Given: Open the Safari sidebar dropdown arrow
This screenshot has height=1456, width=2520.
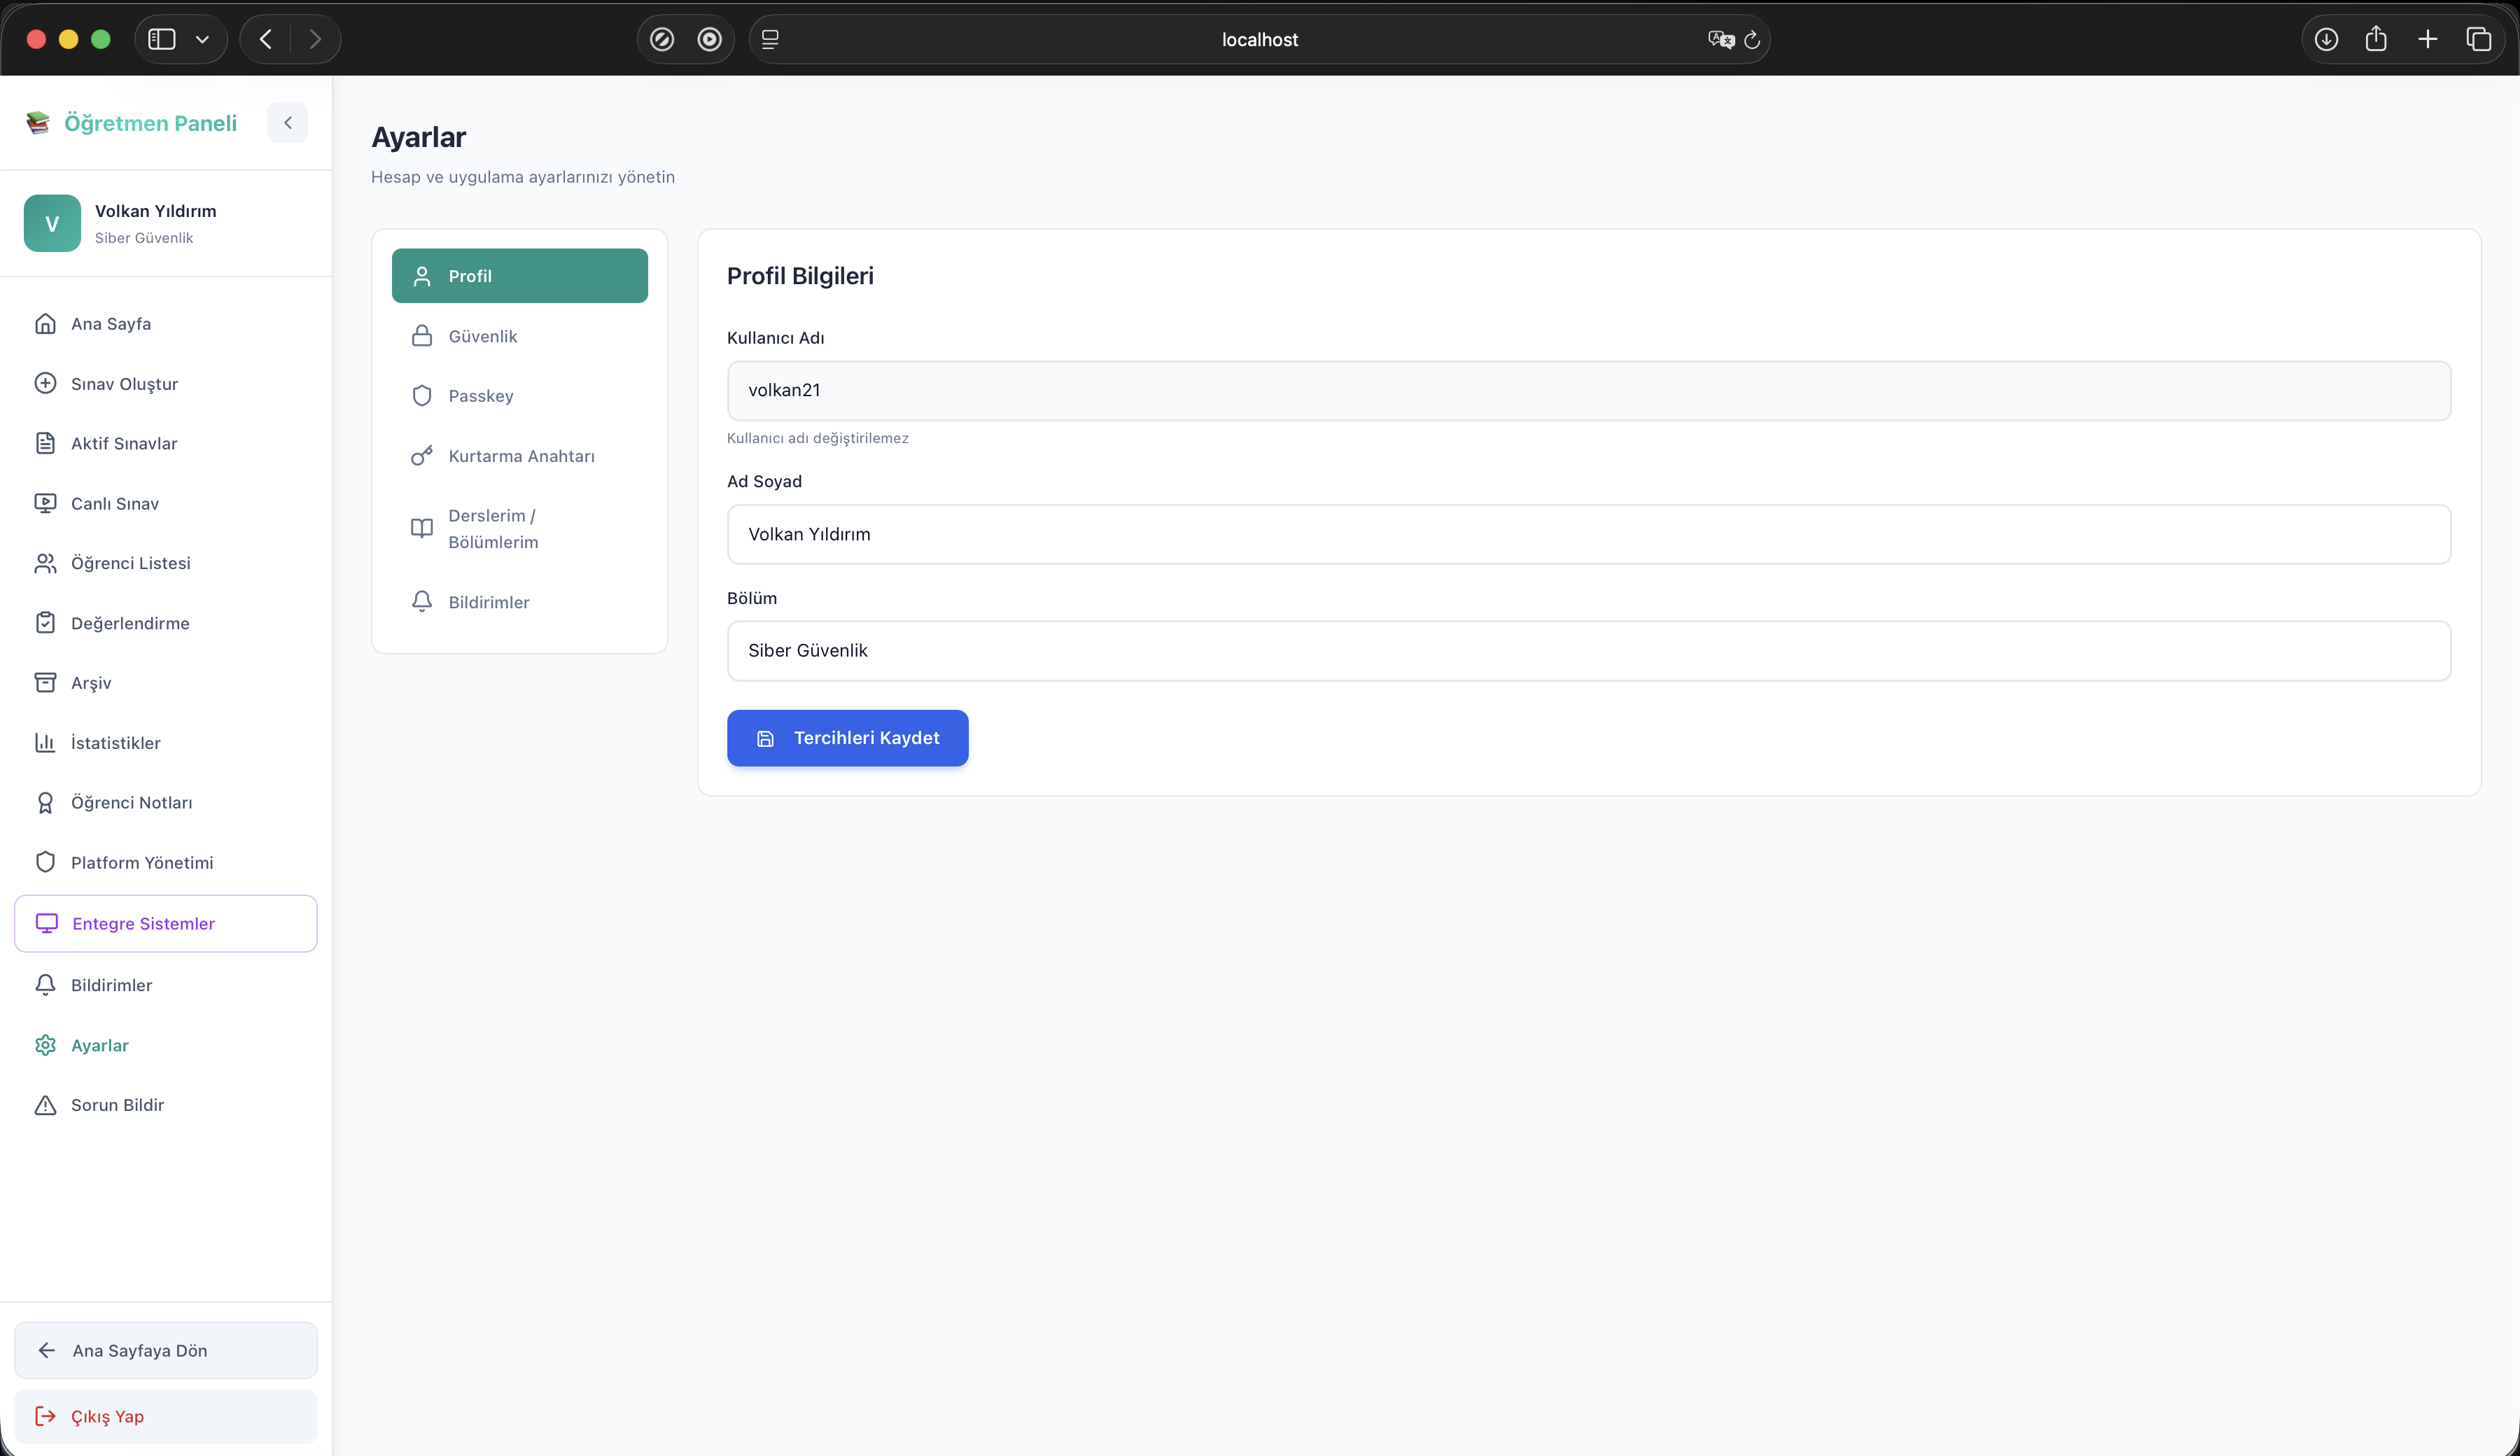Looking at the screenshot, I should click(202, 39).
